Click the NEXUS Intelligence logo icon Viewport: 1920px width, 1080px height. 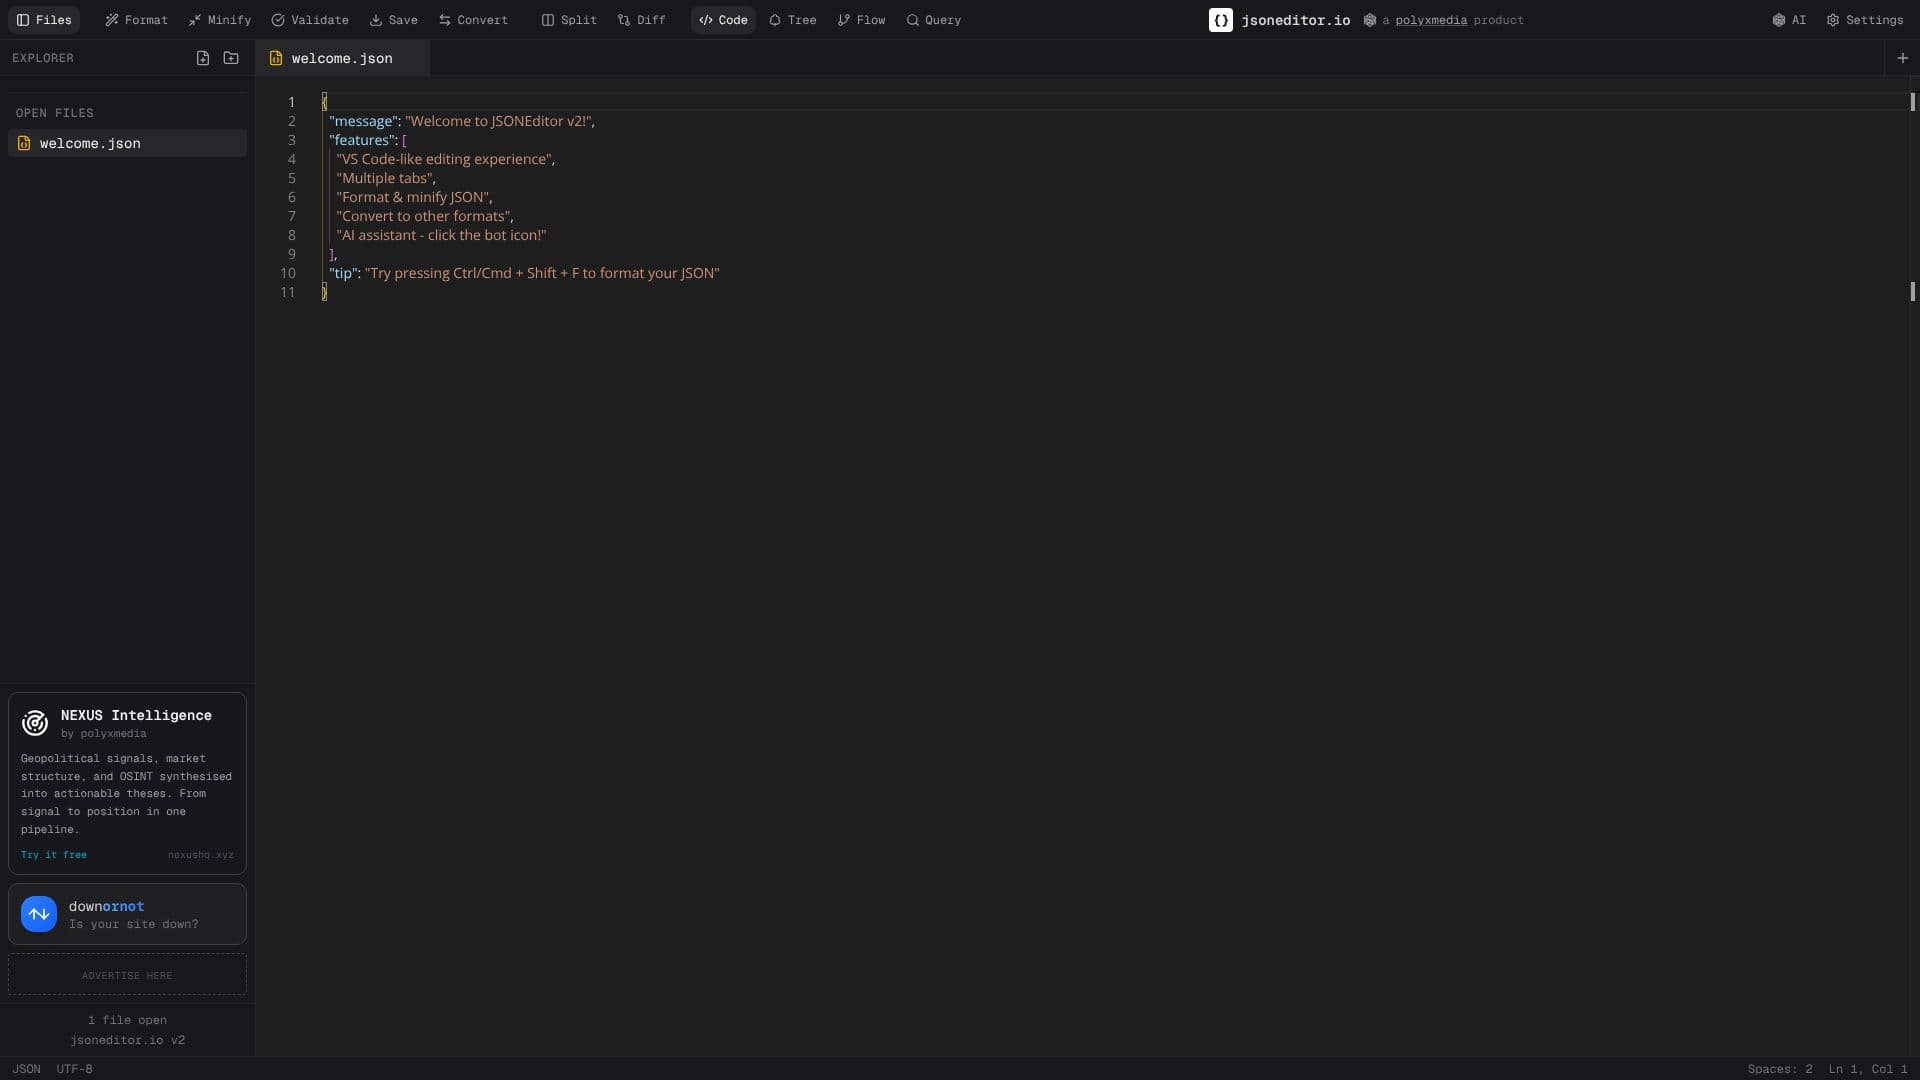[35, 722]
